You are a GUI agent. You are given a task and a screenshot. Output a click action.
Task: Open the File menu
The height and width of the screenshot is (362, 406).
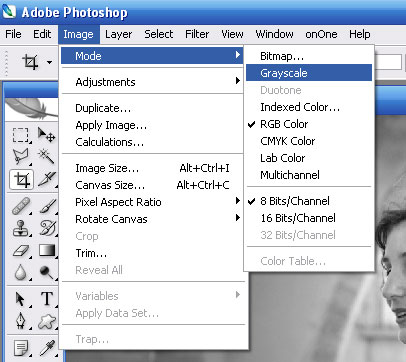click(13, 34)
